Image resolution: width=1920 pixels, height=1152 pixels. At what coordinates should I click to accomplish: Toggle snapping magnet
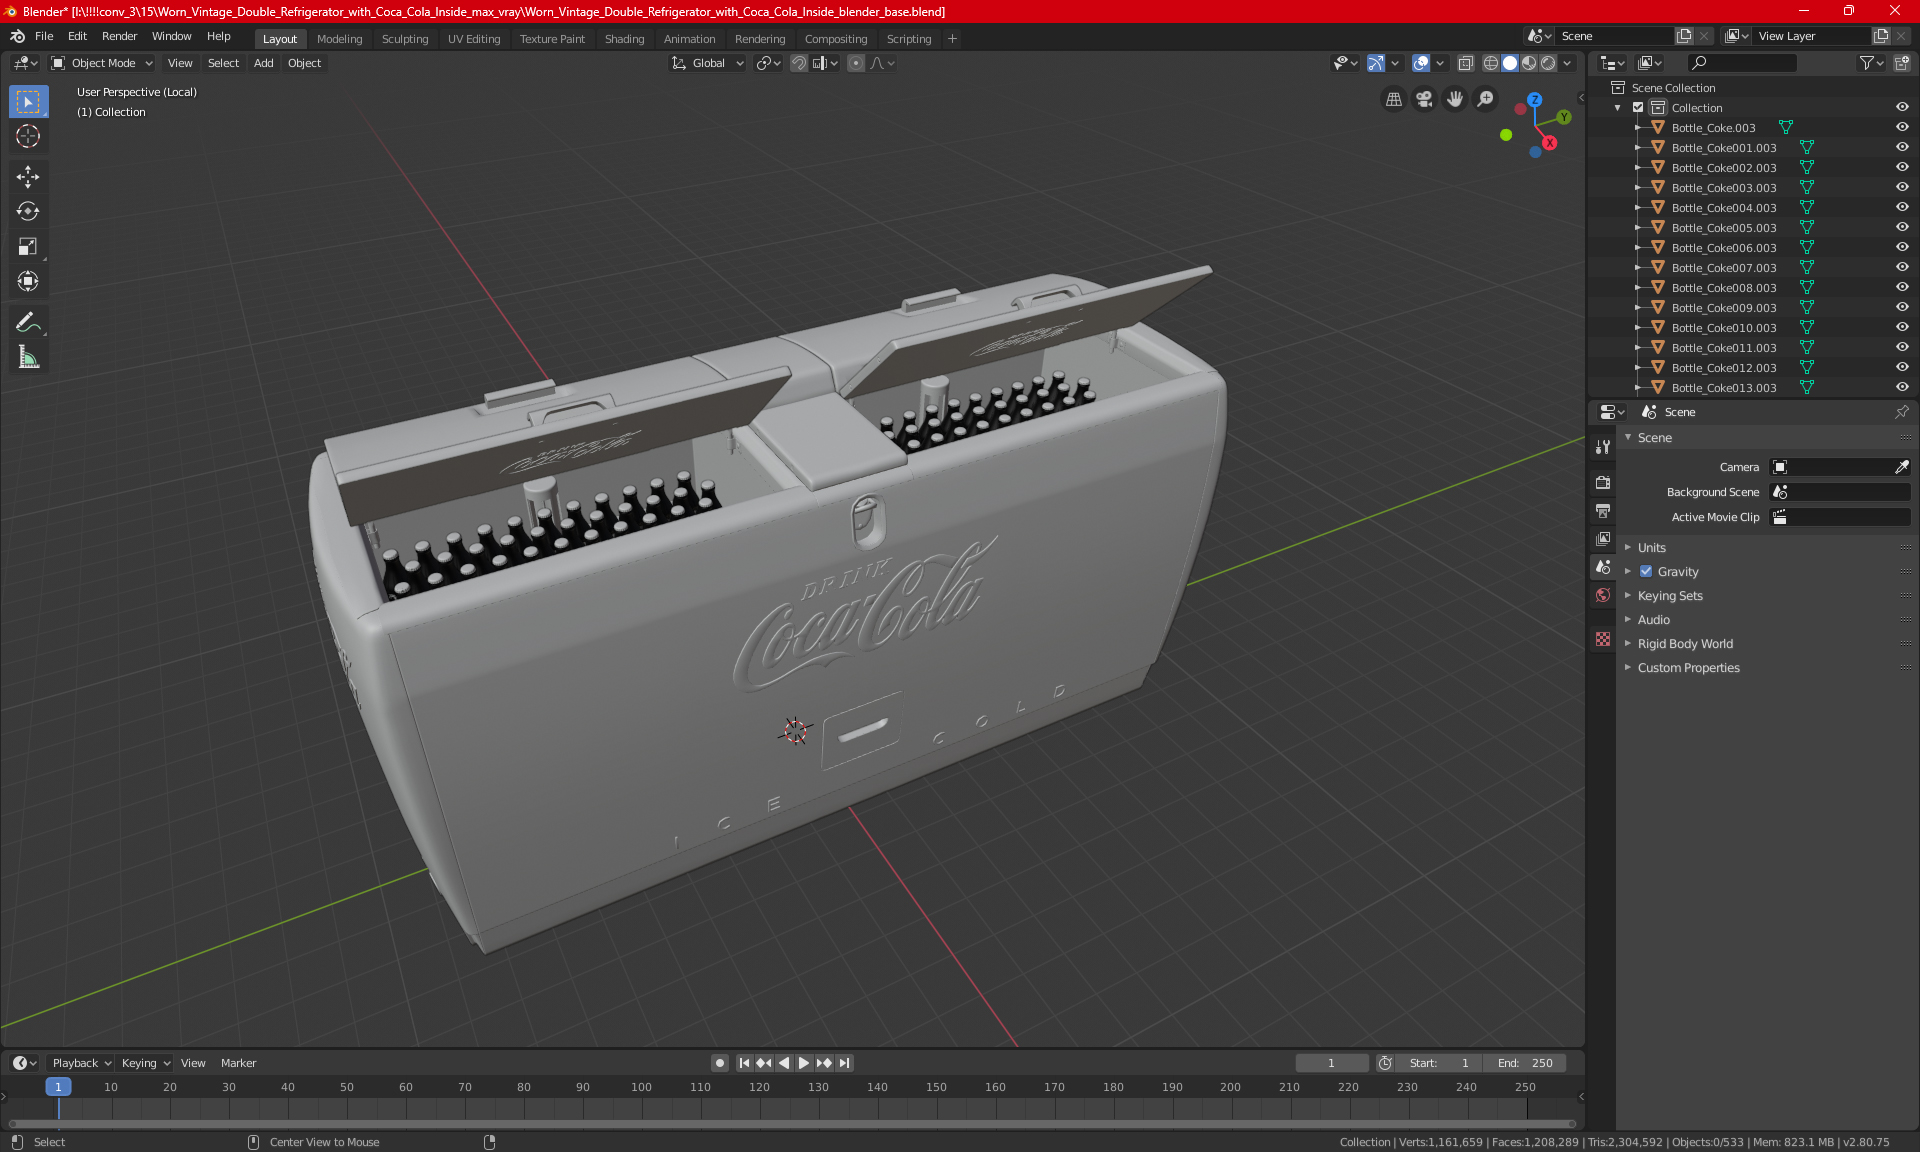798,63
